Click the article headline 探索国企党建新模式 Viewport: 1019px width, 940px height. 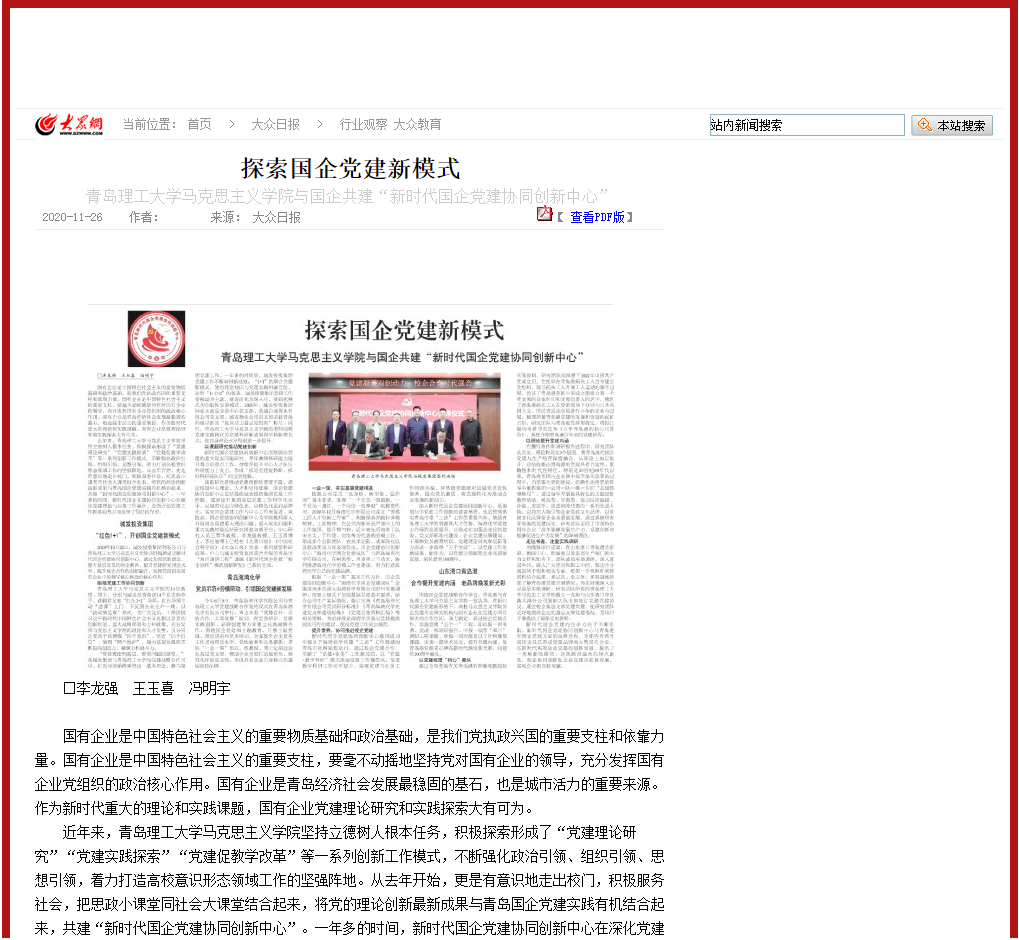350,168
